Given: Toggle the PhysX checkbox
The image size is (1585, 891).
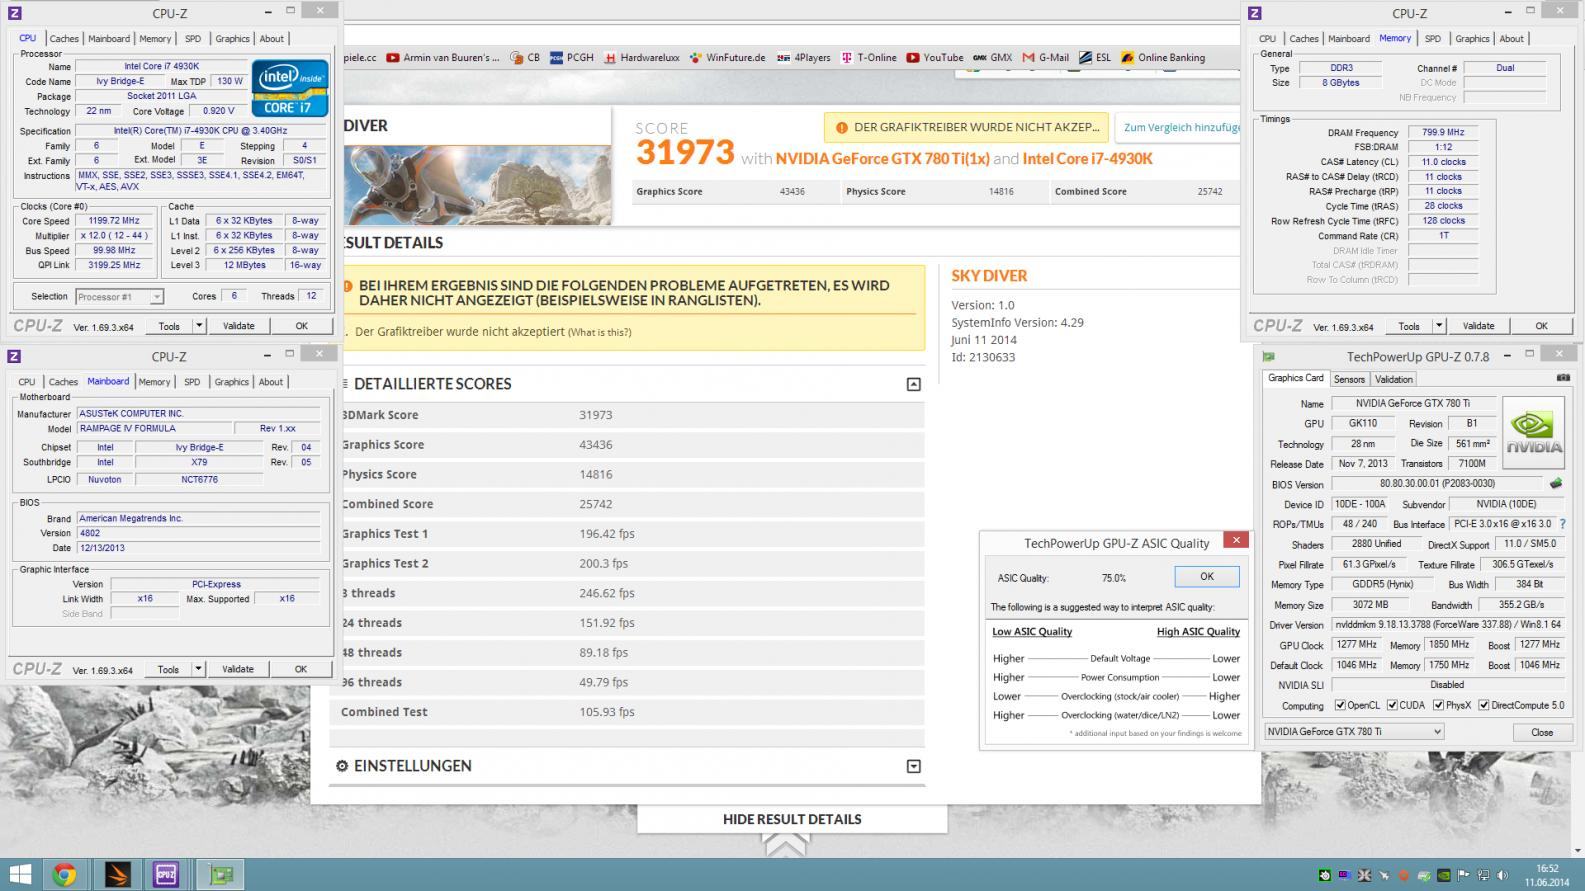Looking at the screenshot, I should [1438, 705].
